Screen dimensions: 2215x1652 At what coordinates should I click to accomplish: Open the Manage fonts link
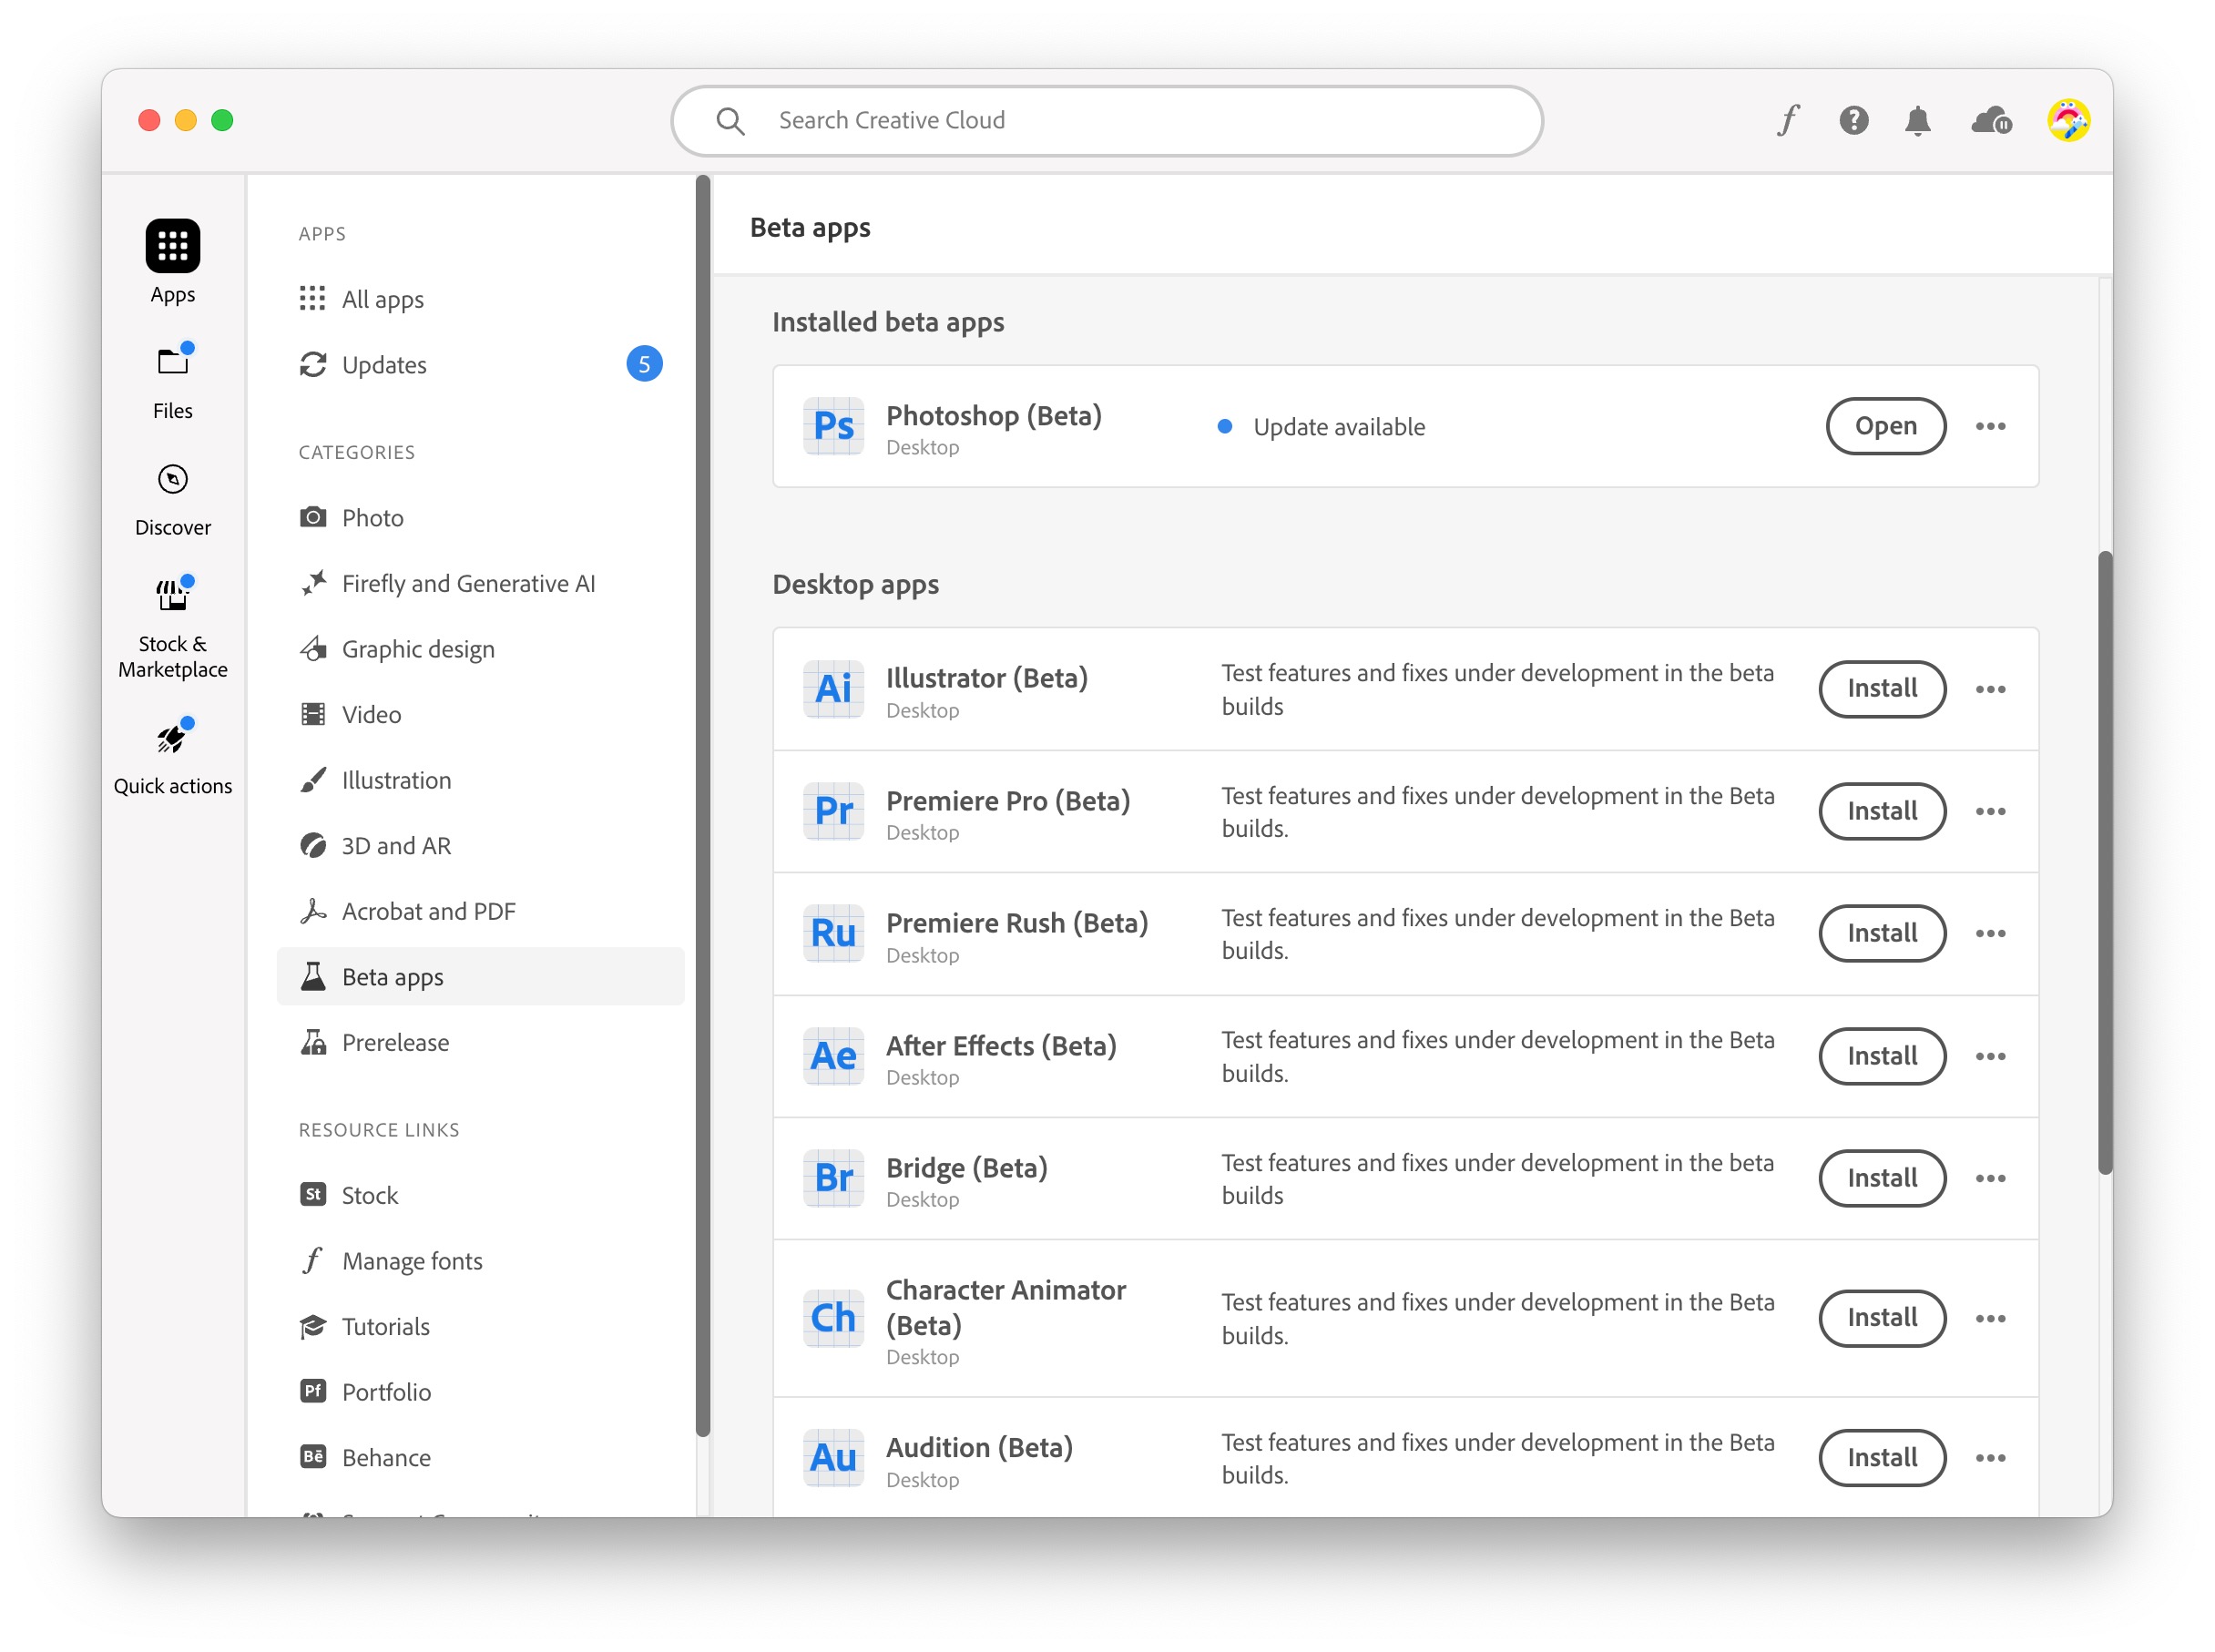click(x=480, y=1261)
